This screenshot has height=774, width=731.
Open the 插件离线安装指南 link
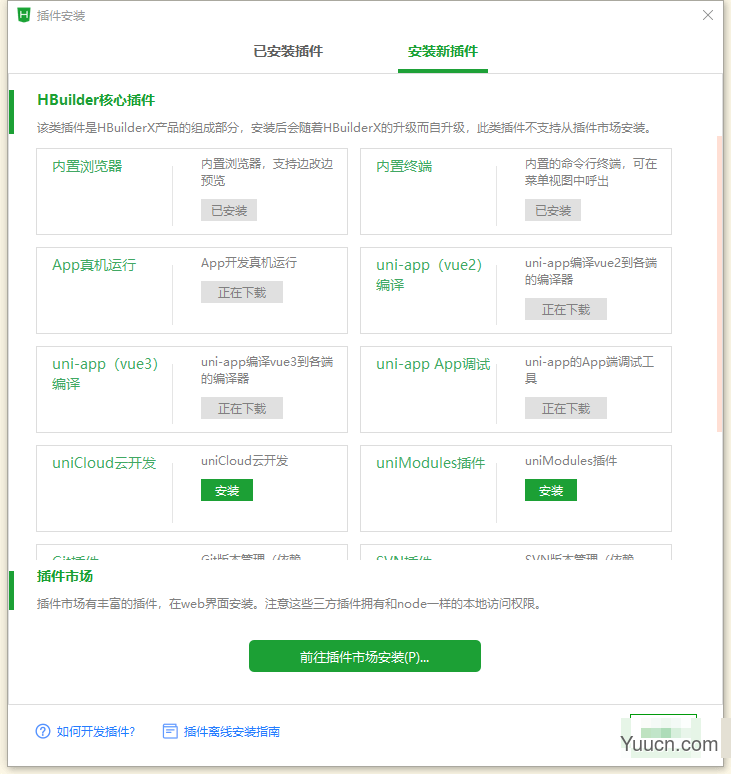pos(231,732)
